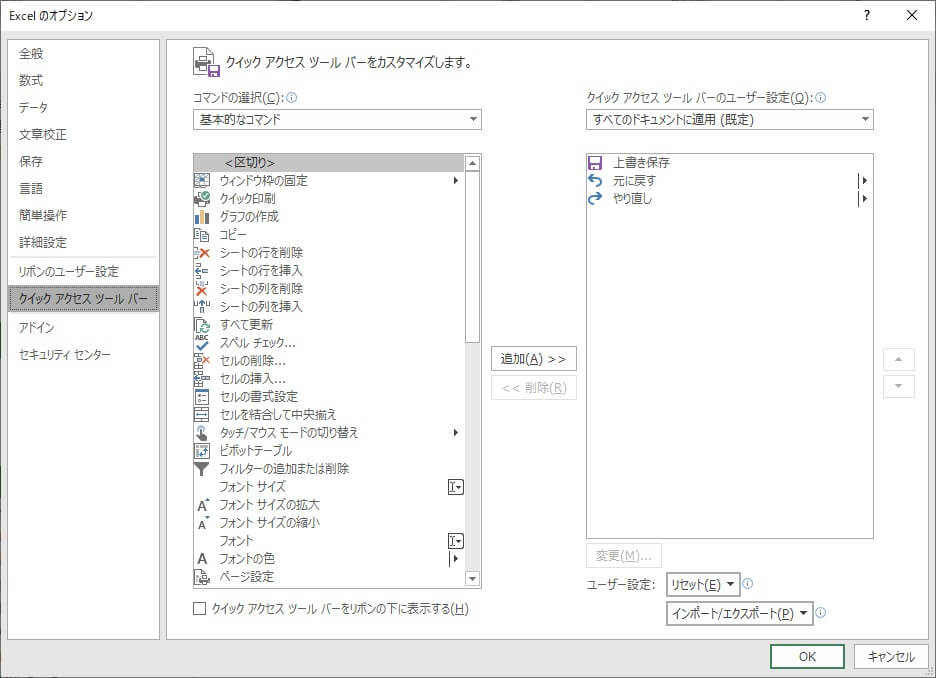Viewport: 936px width, 678px height.
Task: Select the フォントの色 icon
Action: [202, 559]
